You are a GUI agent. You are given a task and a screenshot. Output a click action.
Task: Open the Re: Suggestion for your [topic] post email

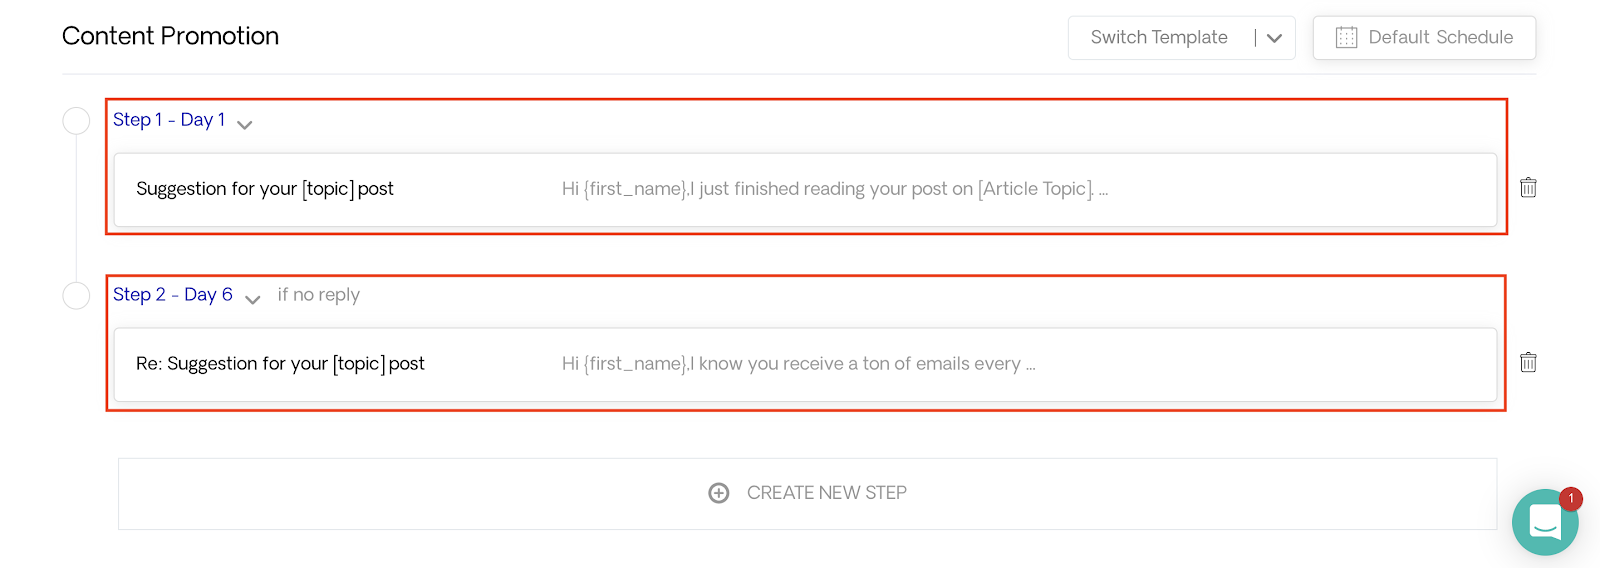806,364
